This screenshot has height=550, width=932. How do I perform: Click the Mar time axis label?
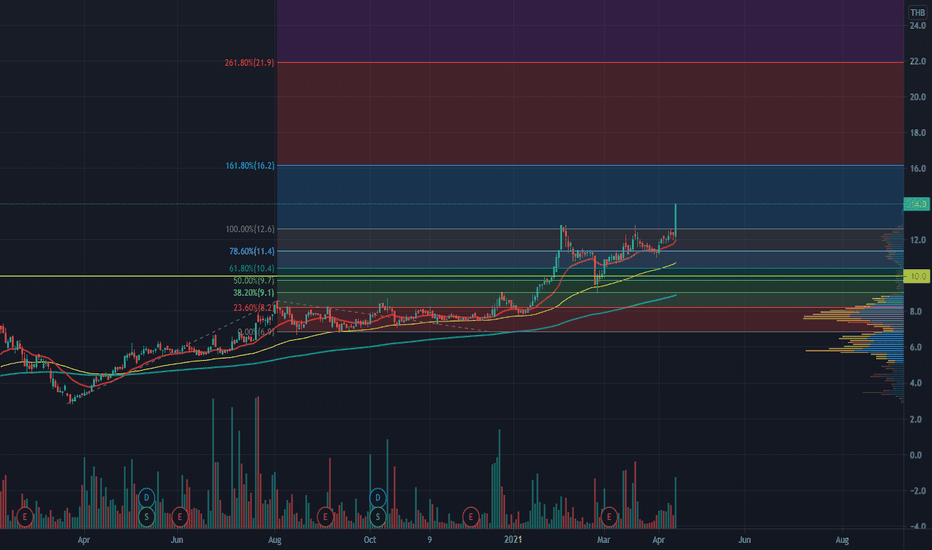[x=603, y=540]
